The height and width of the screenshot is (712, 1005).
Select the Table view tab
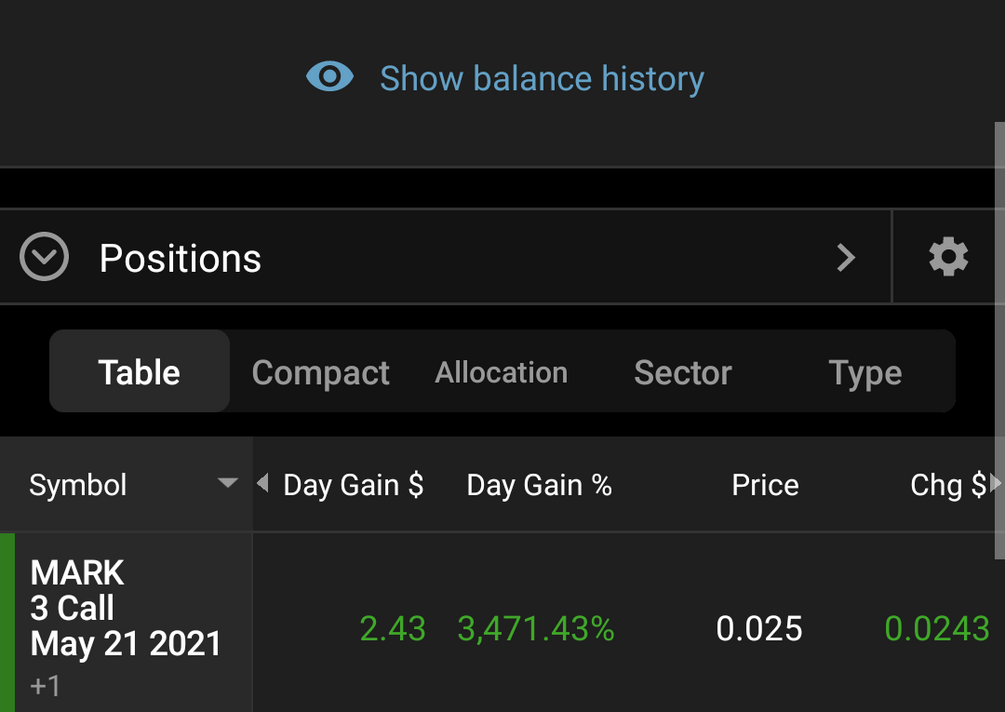pyautogui.click(x=139, y=372)
